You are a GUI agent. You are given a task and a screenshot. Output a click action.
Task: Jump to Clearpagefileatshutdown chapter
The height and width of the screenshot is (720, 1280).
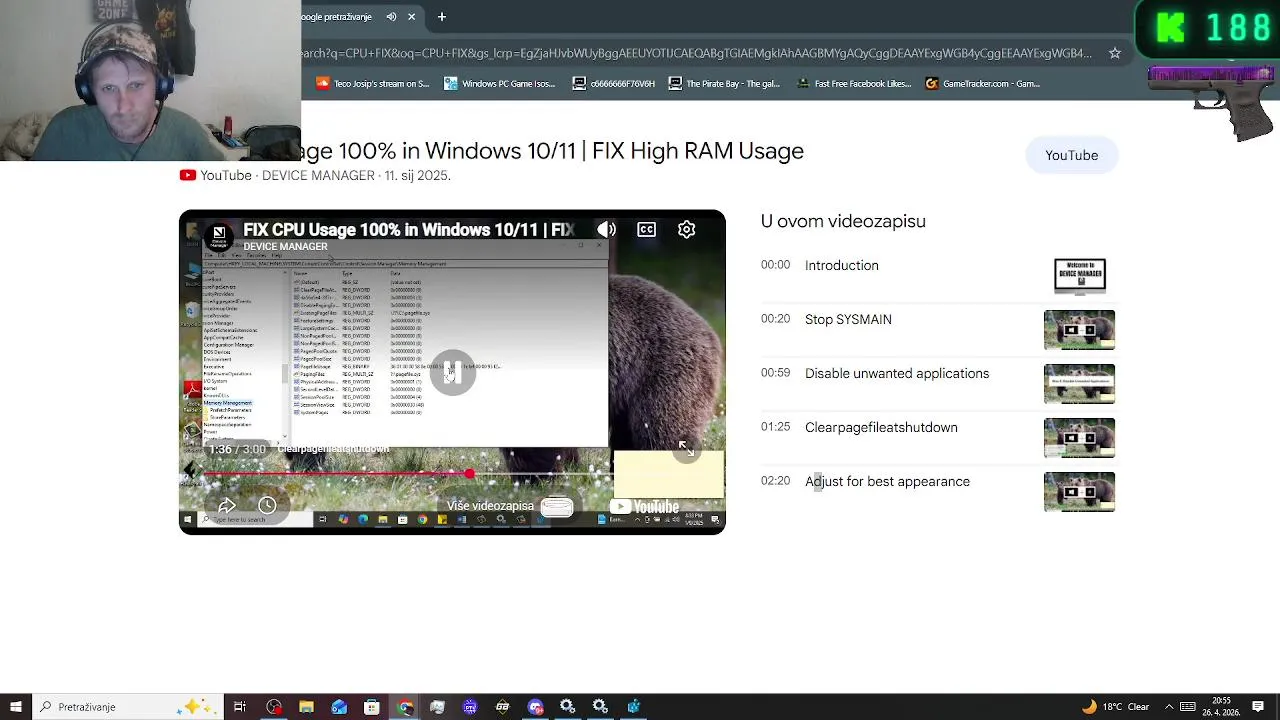881,428
